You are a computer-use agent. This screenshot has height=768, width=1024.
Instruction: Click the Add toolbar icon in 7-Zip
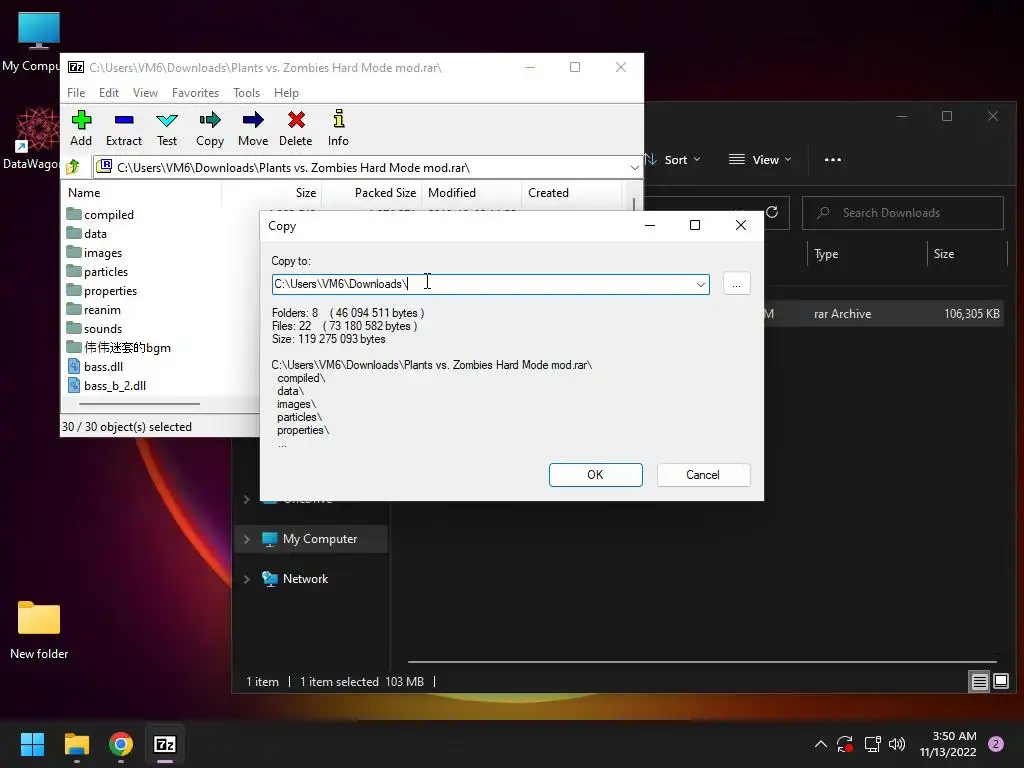coord(81,128)
